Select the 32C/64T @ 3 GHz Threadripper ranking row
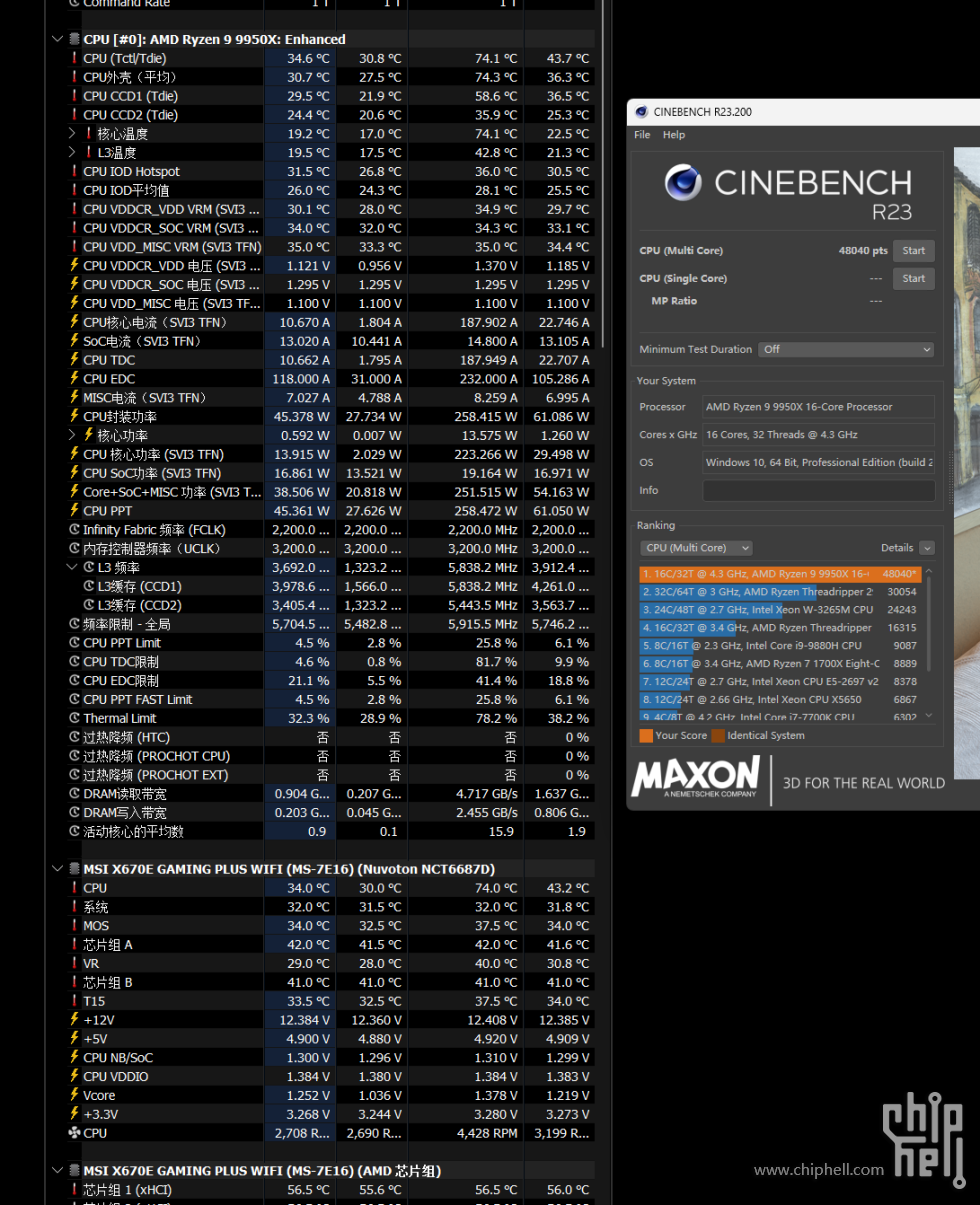This screenshot has height=1205, width=980. click(780, 592)
